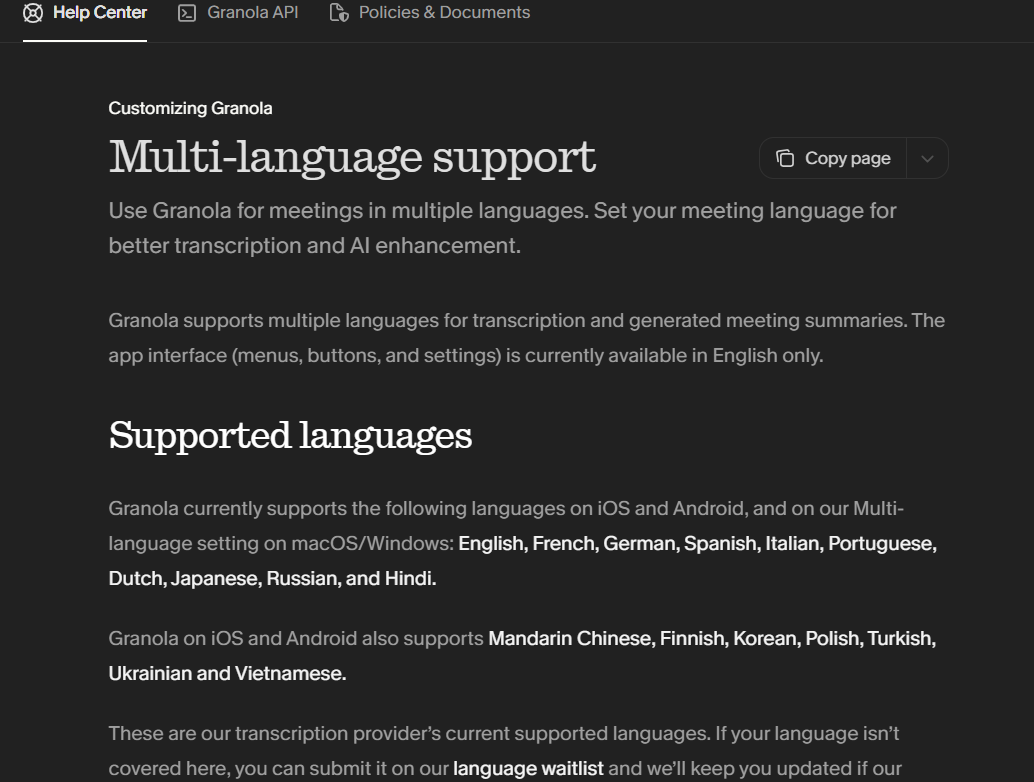Open the Policies & Documents tab
Image resolution: width=1034 pixels, height=782 pixels.
tap(429, 13)
